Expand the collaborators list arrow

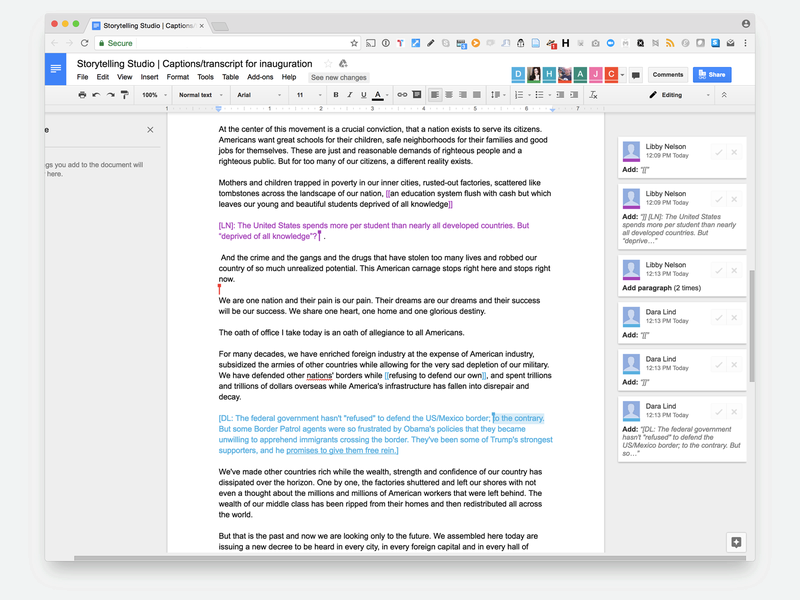point(622,75)
